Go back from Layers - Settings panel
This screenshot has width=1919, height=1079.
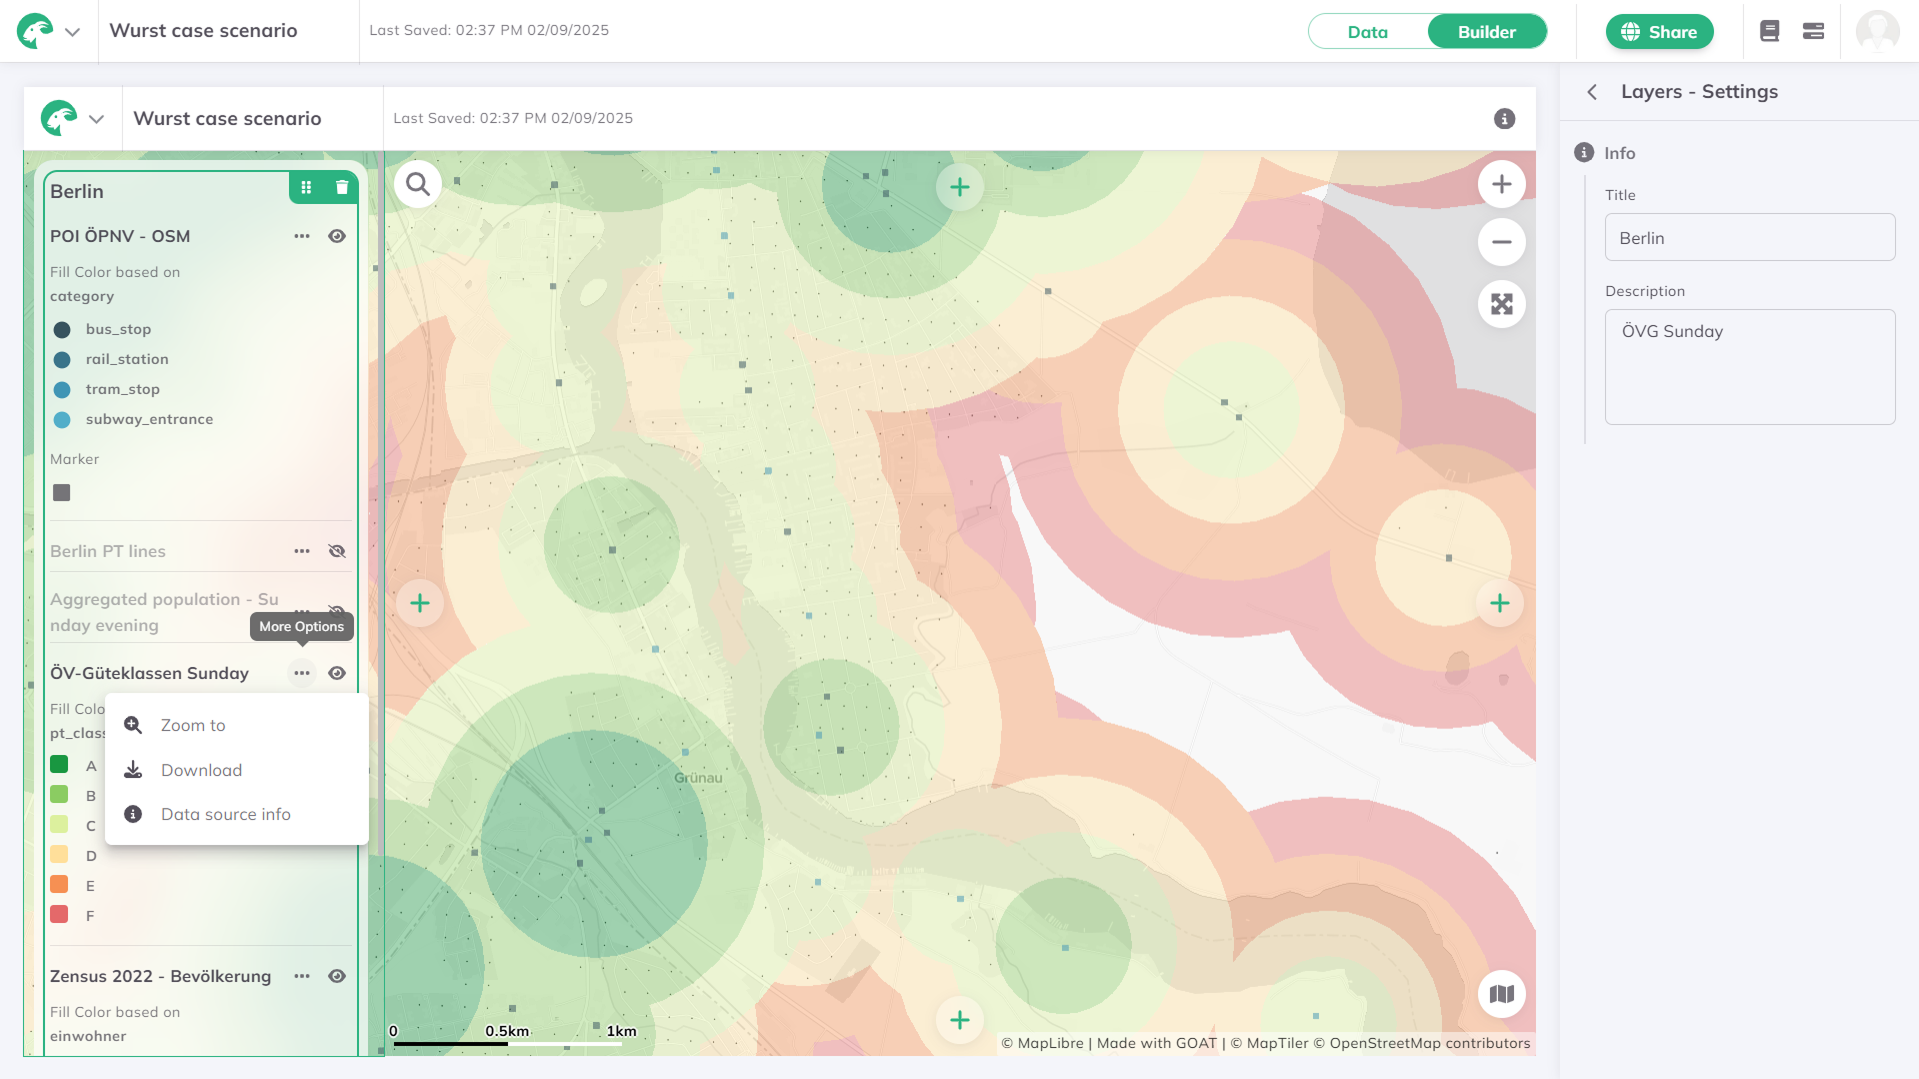1592,92
